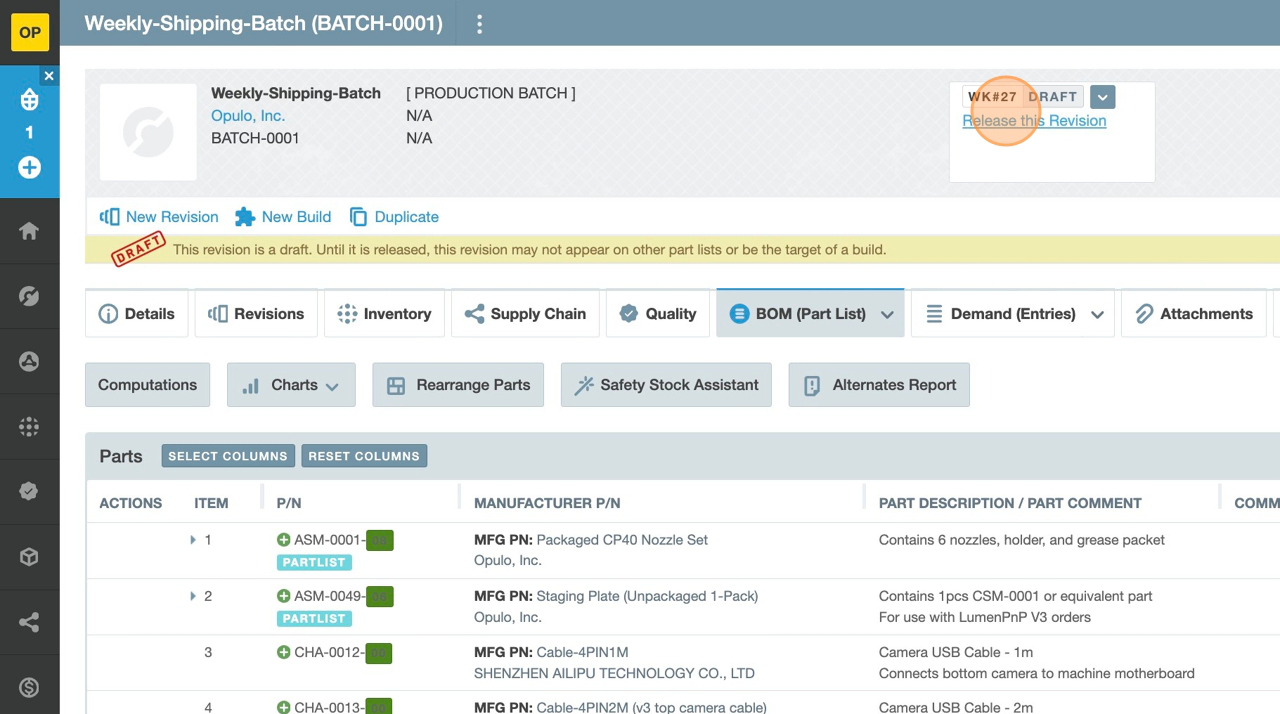Open the cube icon in sidebar

29,557
